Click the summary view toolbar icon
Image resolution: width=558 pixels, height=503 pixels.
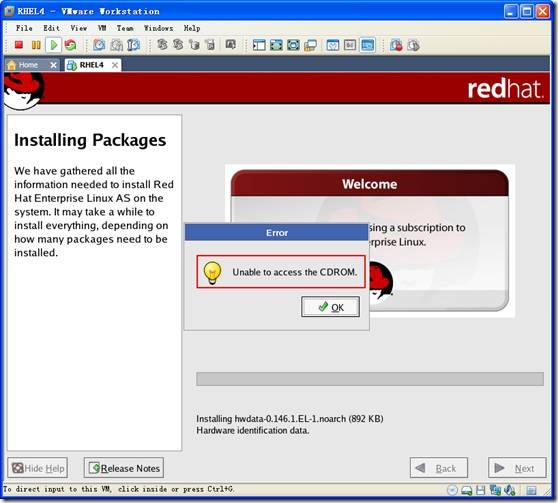point(333,45)
